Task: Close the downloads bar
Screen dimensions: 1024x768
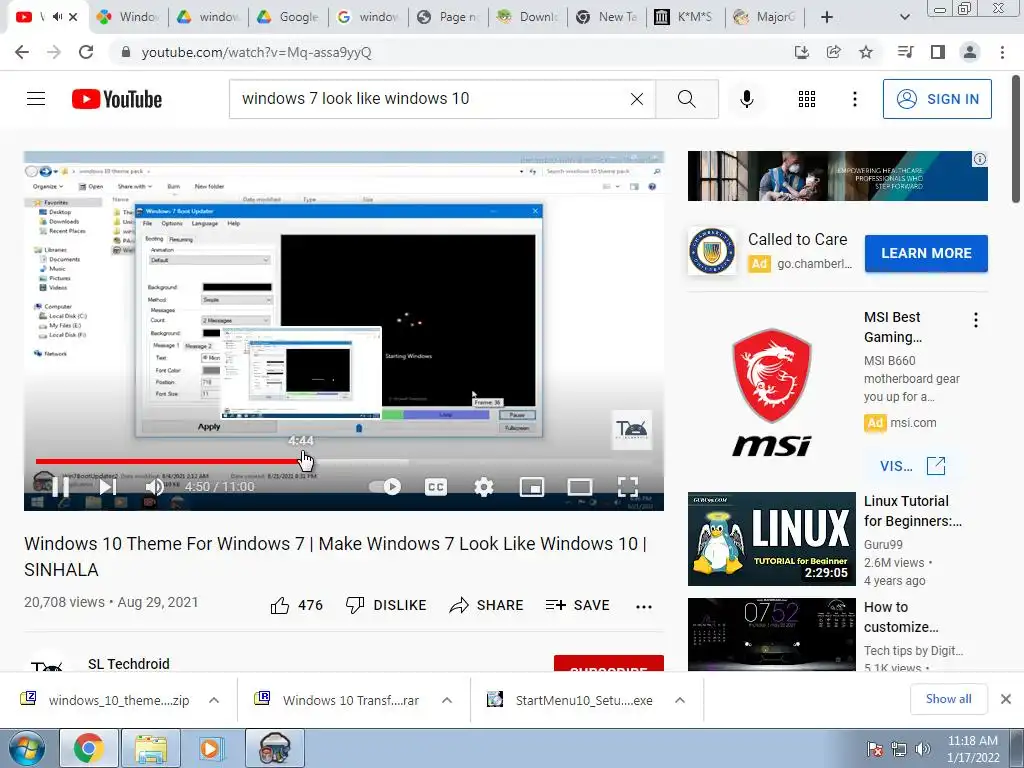Action: coord(1006,699)
